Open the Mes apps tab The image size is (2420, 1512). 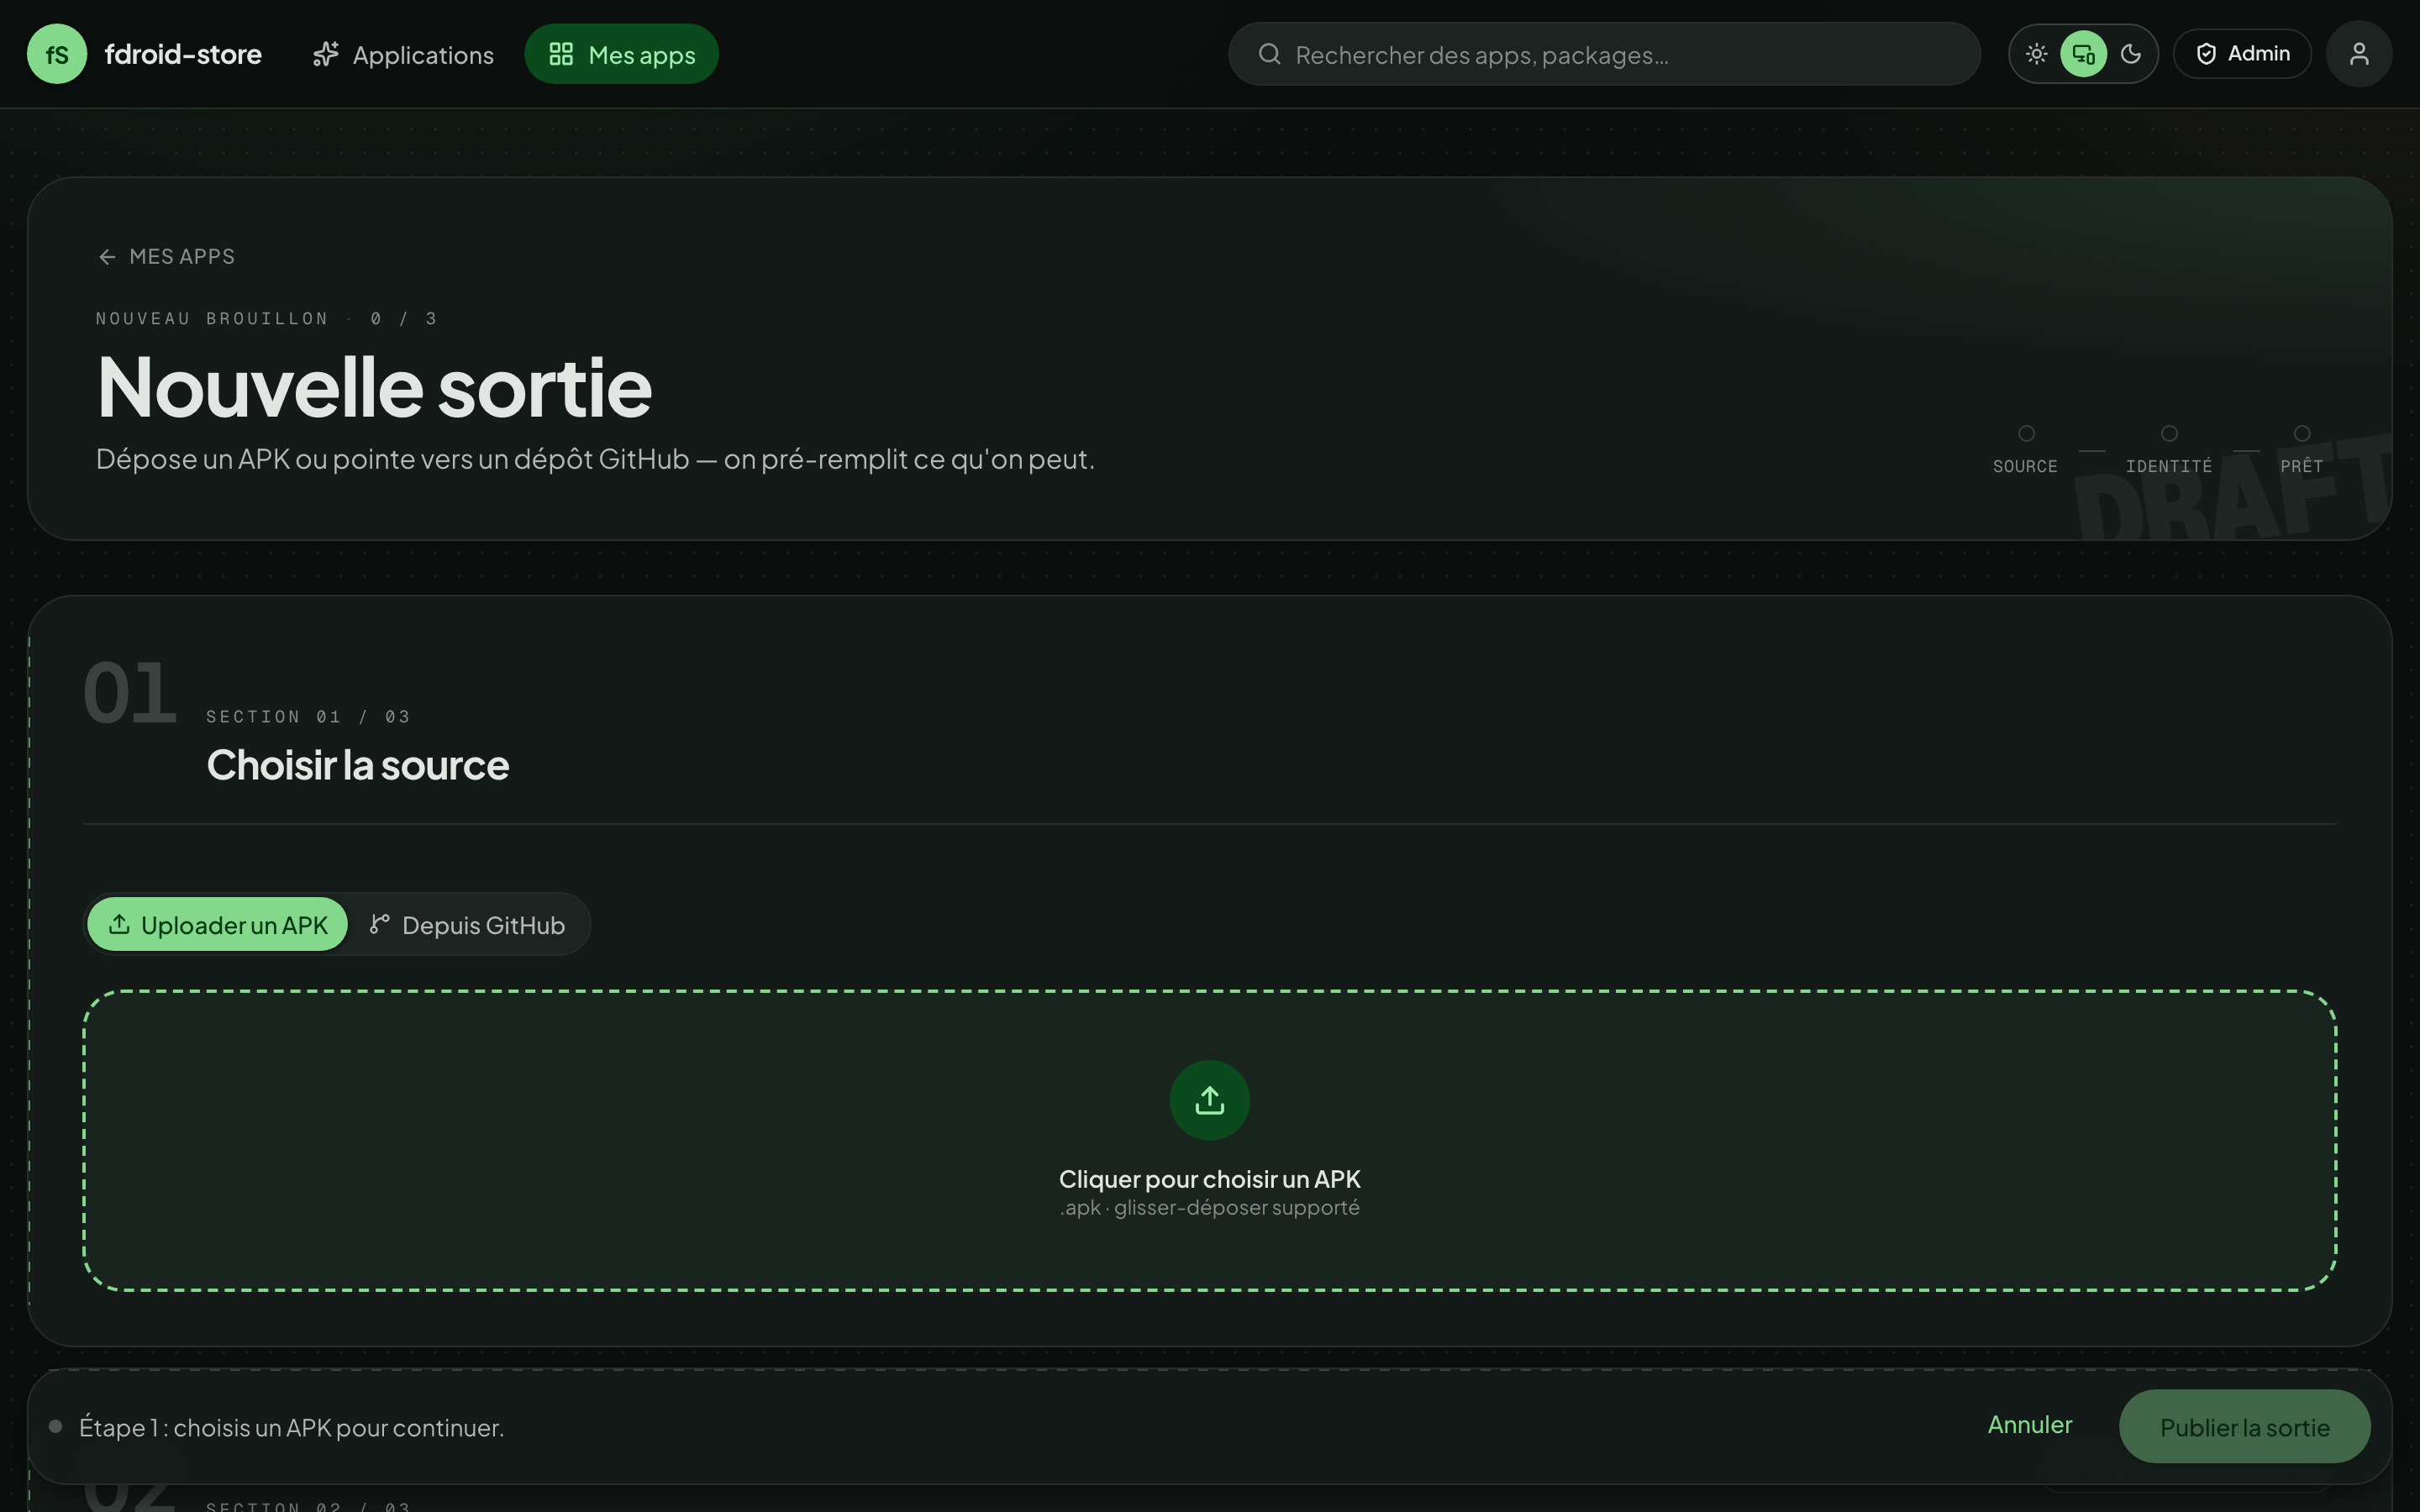click(x=621, y=54)
